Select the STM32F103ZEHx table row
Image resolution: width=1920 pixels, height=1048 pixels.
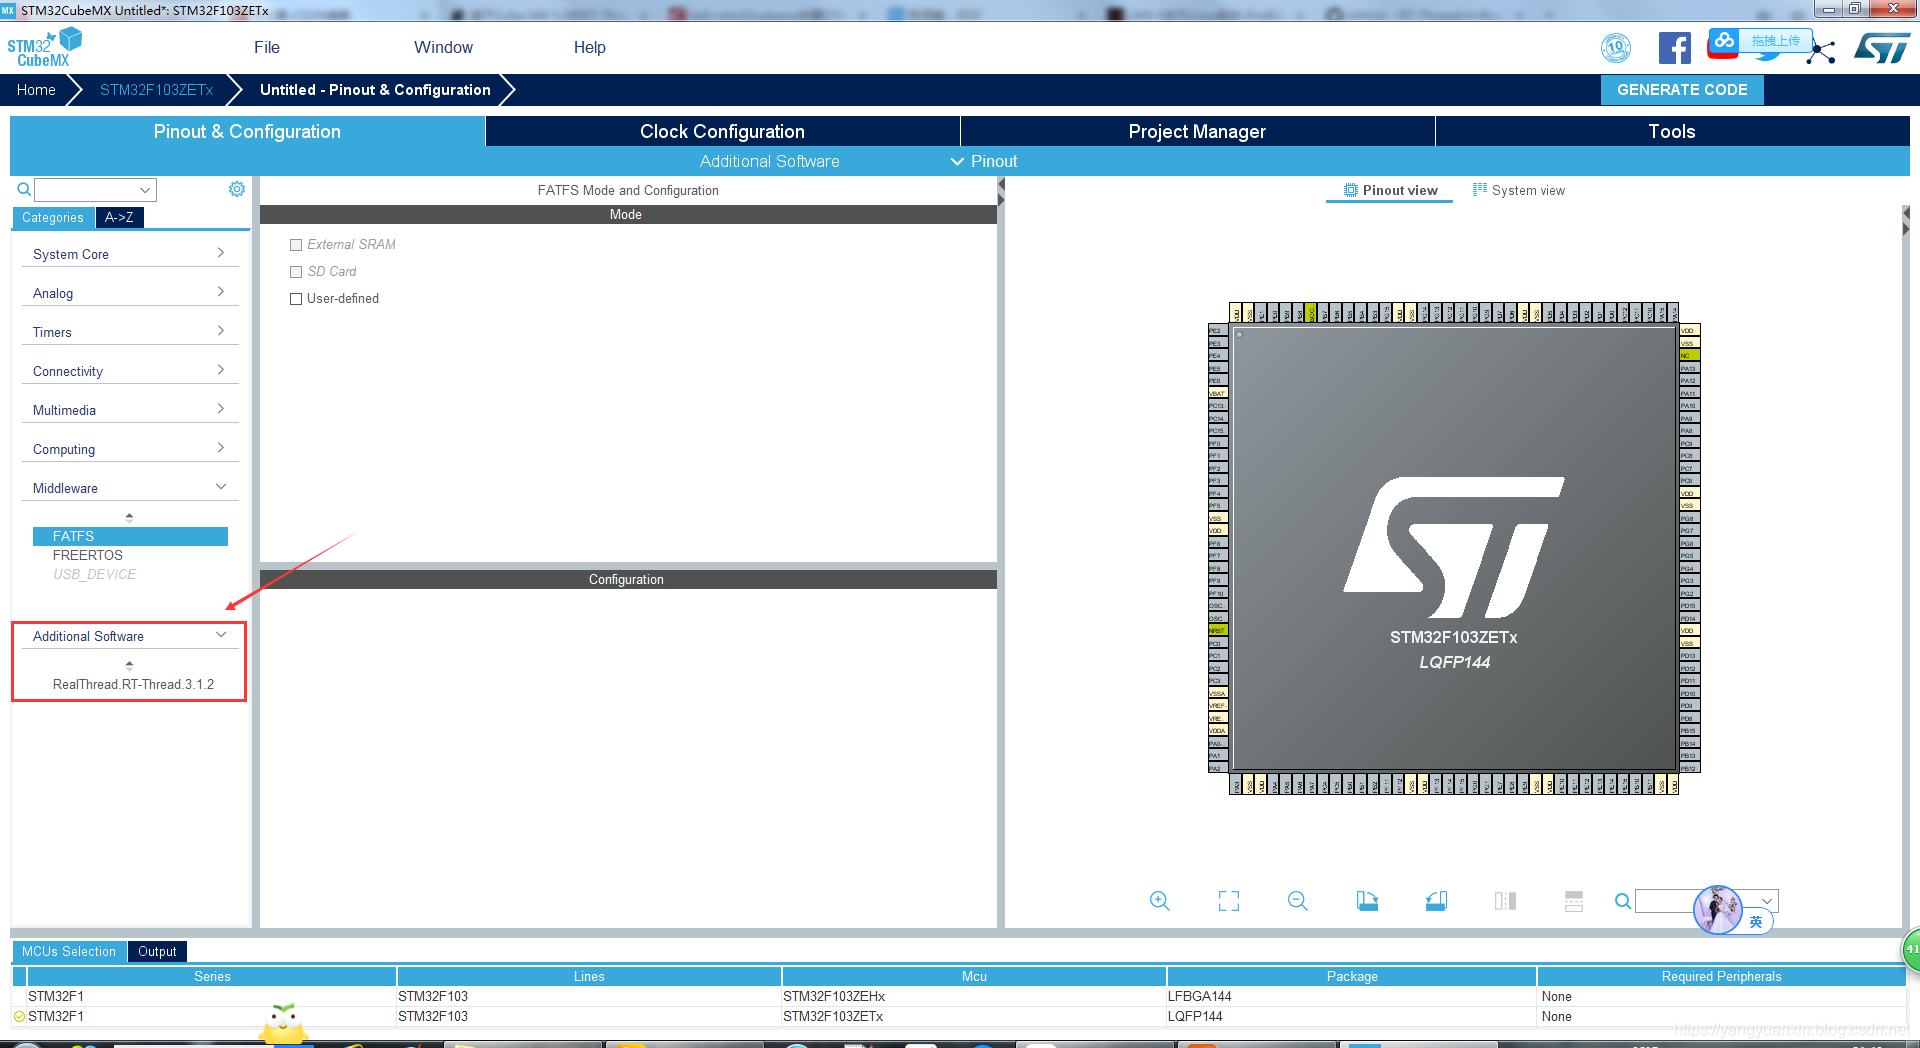958,996
